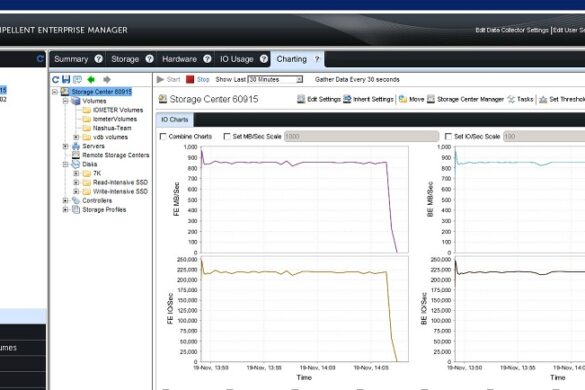Image resolution: width=585 pixels, height=390 pixels.
Task: Expand the Read-Intensive SSD folder
Action: click(x=76, y=182)
